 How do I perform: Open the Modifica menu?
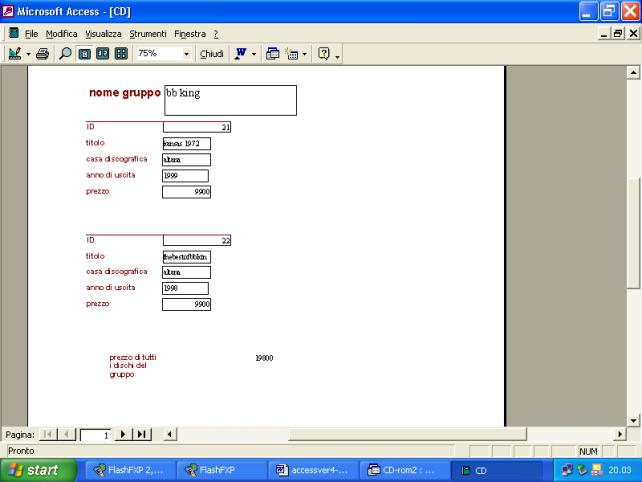click(61, 34)
